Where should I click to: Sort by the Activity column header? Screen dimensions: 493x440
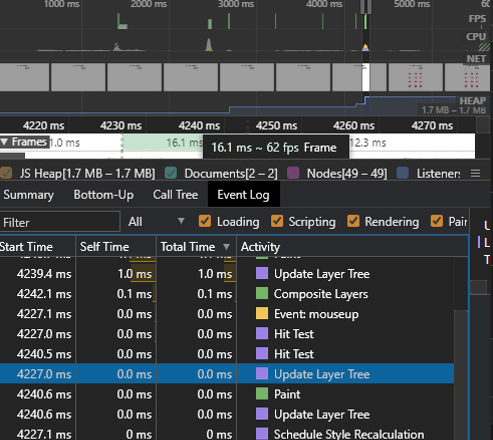353,247
